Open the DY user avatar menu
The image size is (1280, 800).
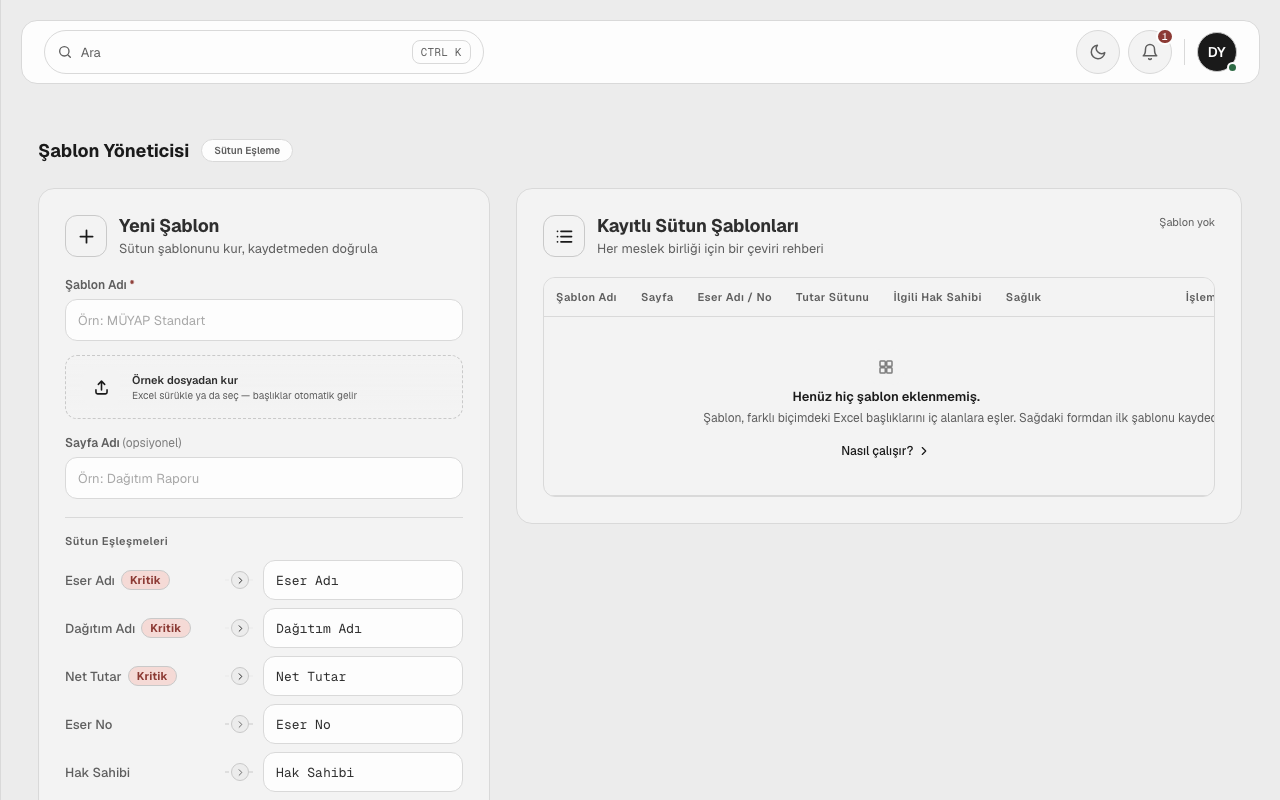click(1217, 52)
